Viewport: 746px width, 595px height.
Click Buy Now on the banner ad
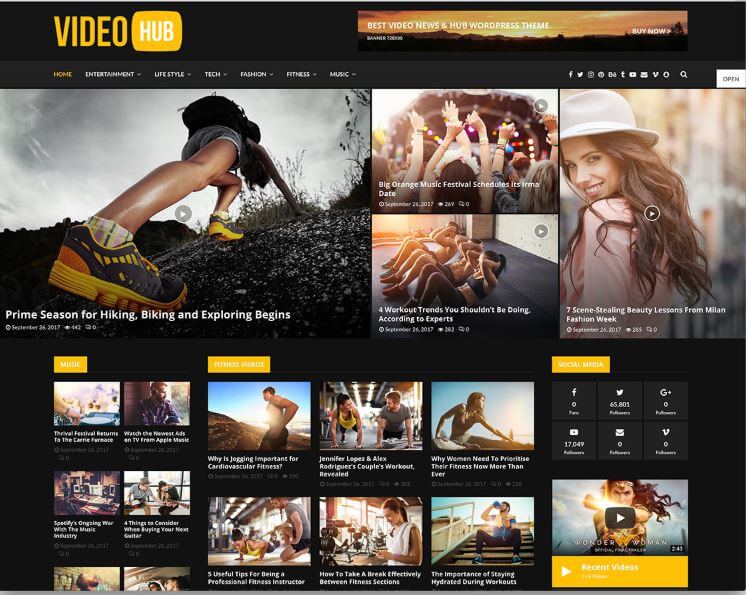(651, 31)
